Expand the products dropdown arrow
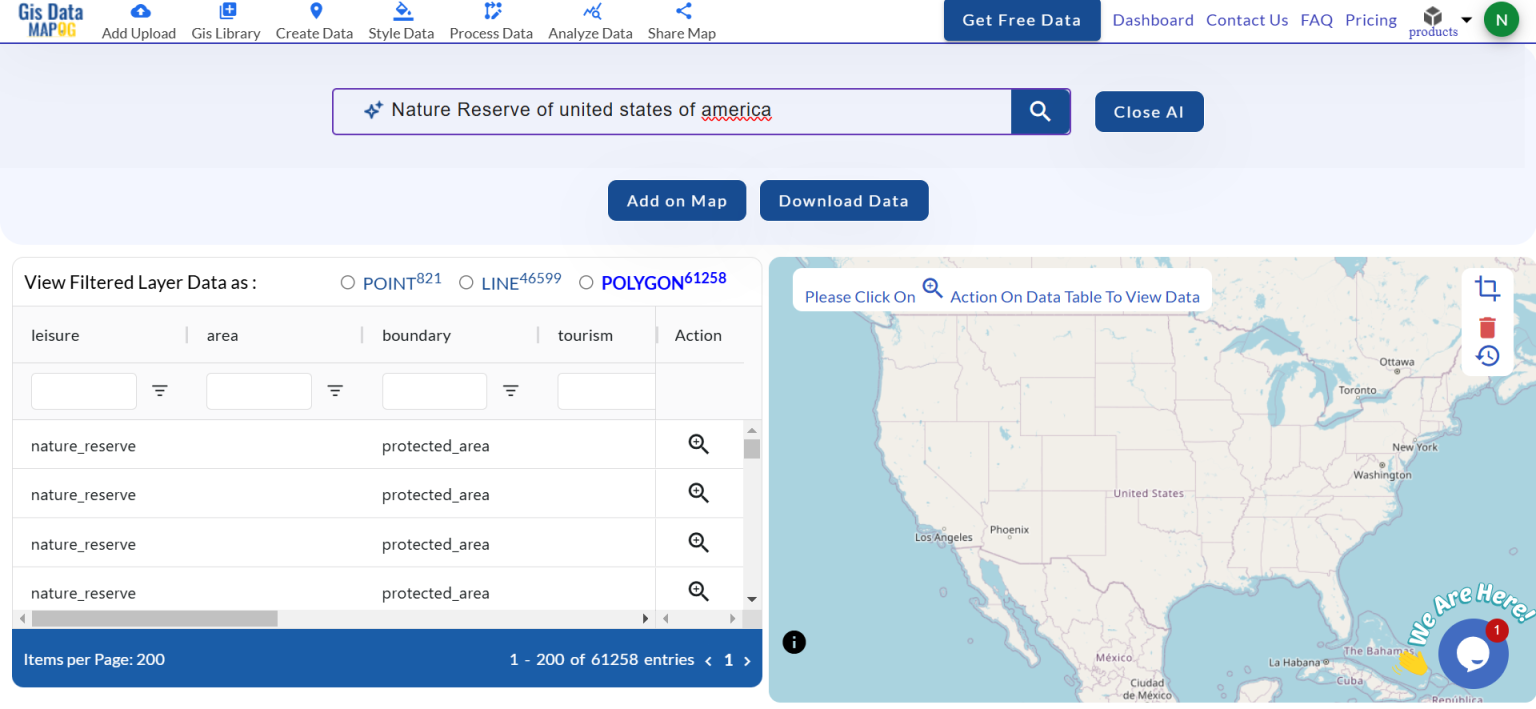Image resolution: width=1536 pixels, height=709 pixels. tap(1466, 20)
